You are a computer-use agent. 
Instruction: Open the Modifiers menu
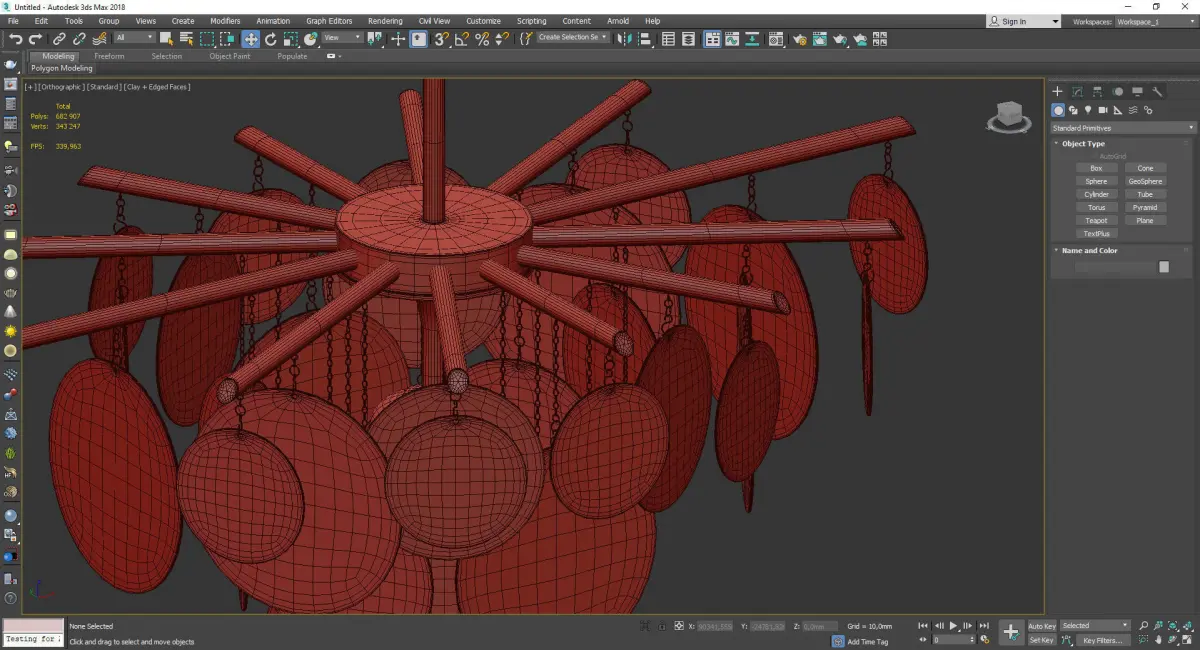pos(225,21)
